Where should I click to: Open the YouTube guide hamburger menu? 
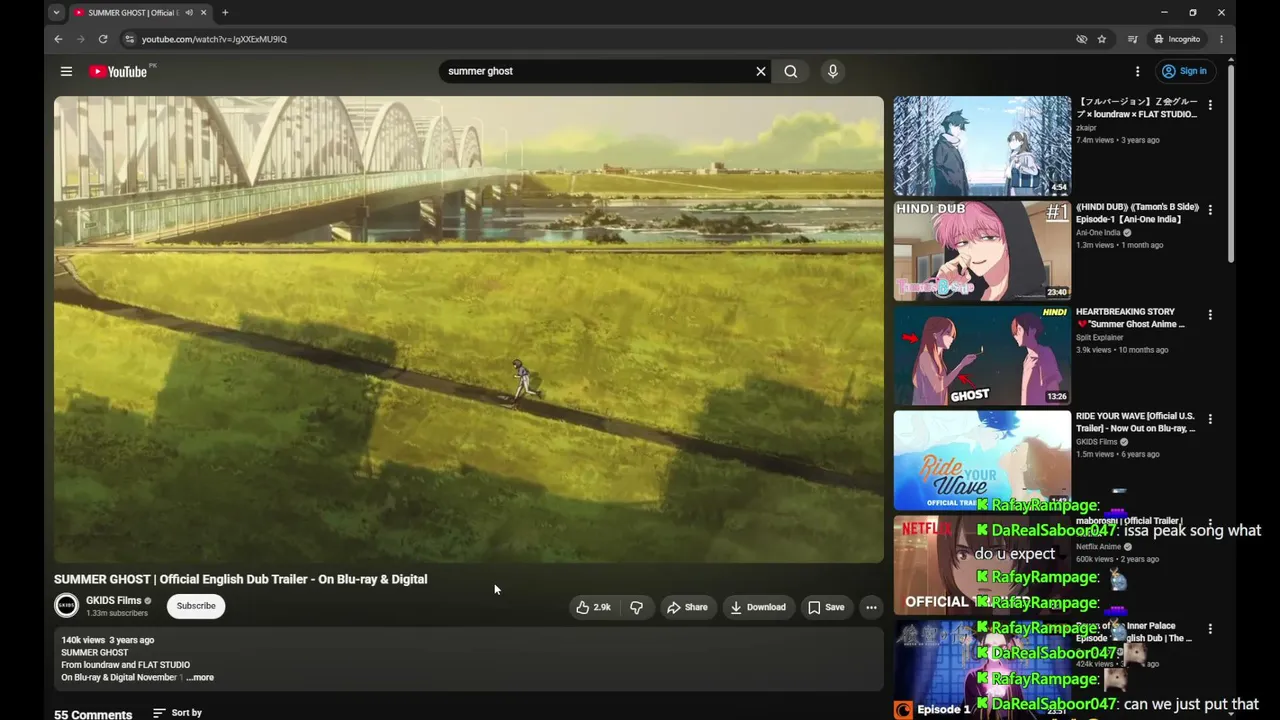tap(66, 71)
